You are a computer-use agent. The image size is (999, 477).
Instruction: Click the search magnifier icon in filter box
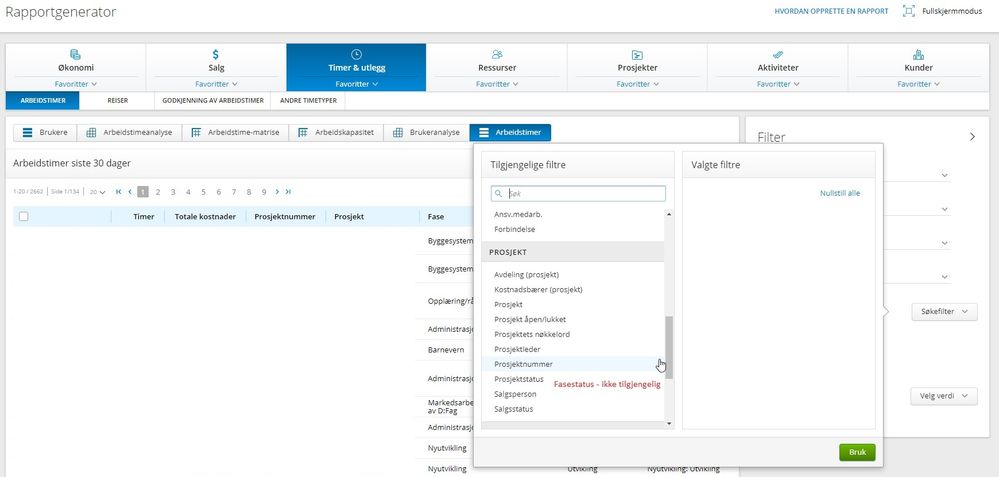tap(498, 194)
